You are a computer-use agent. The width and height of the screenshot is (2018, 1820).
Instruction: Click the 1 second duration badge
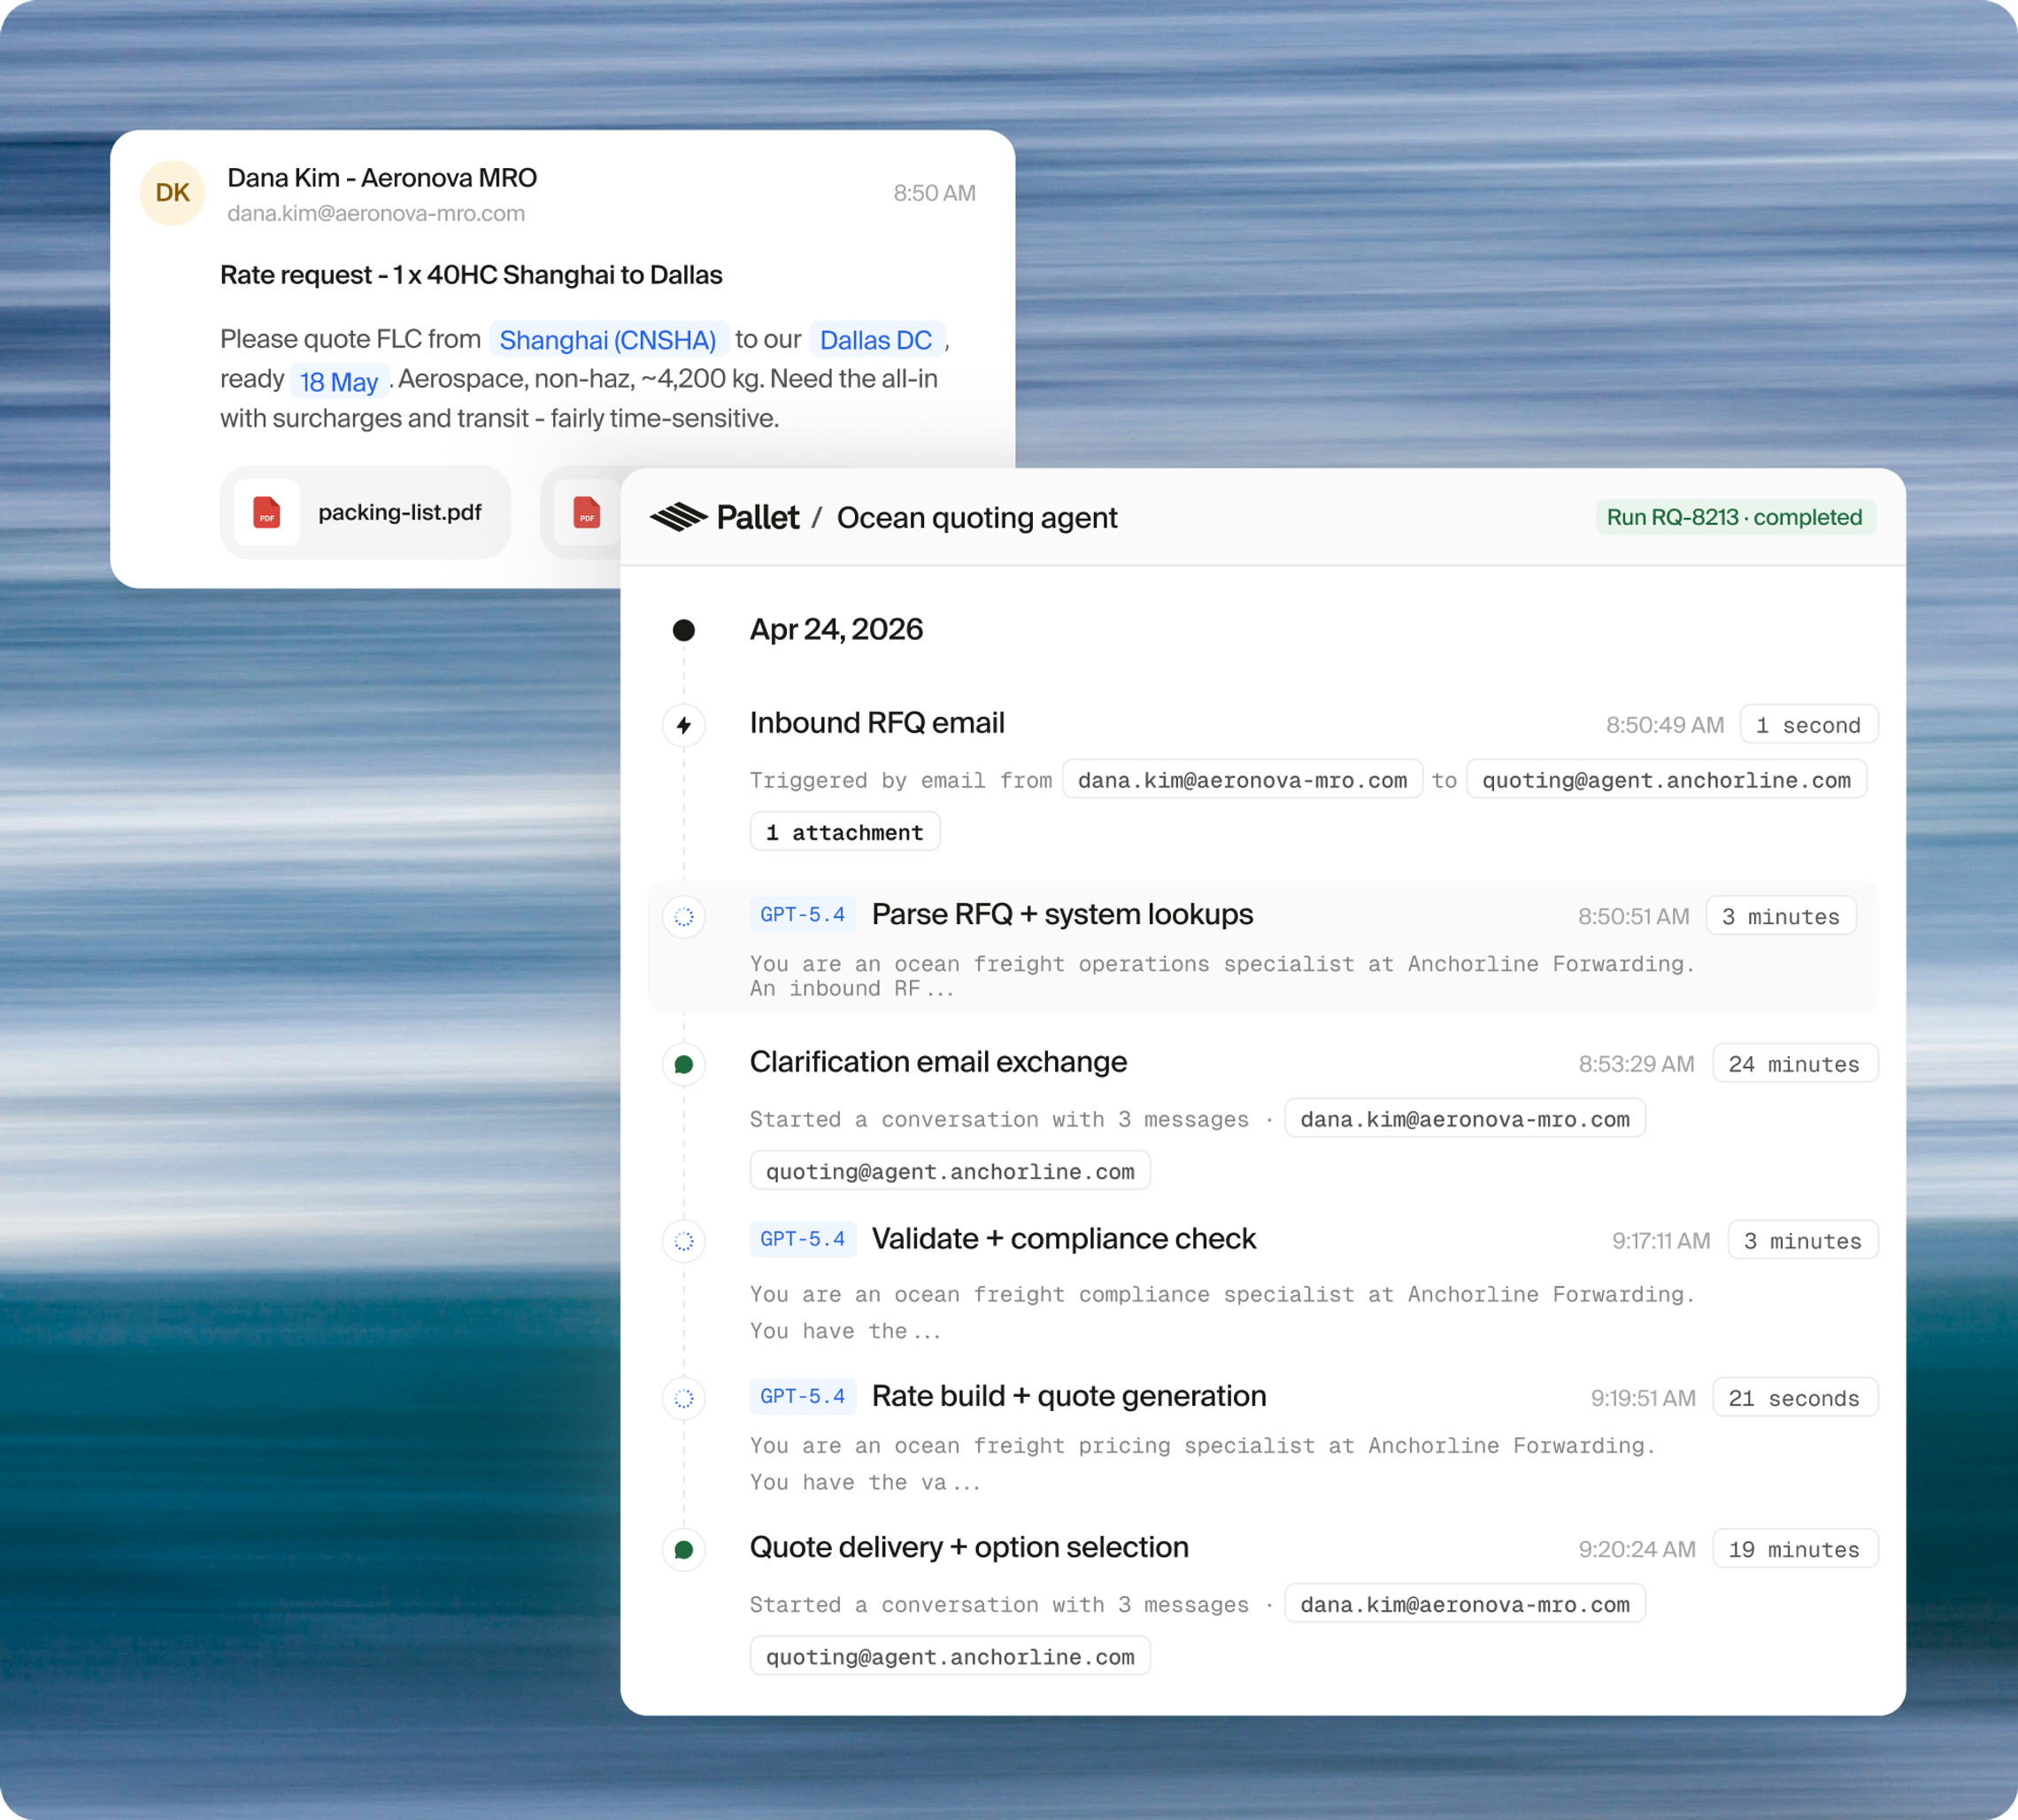tap(1808, 725)
